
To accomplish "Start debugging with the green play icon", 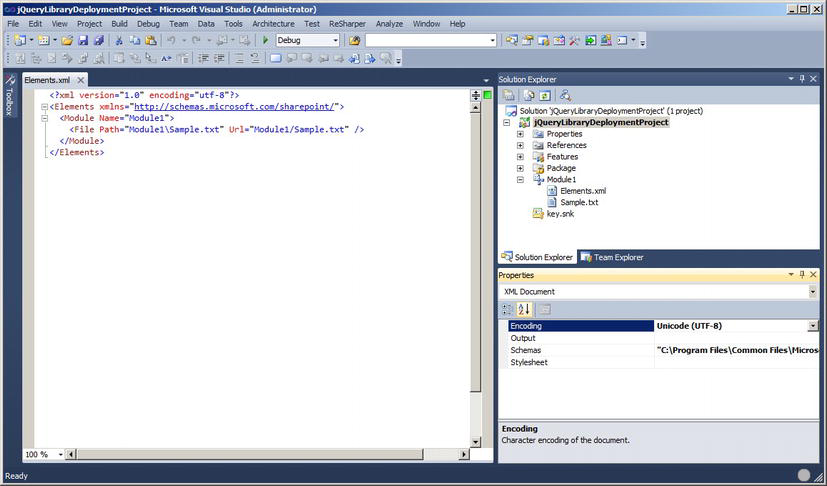I will tap(265, 40).
